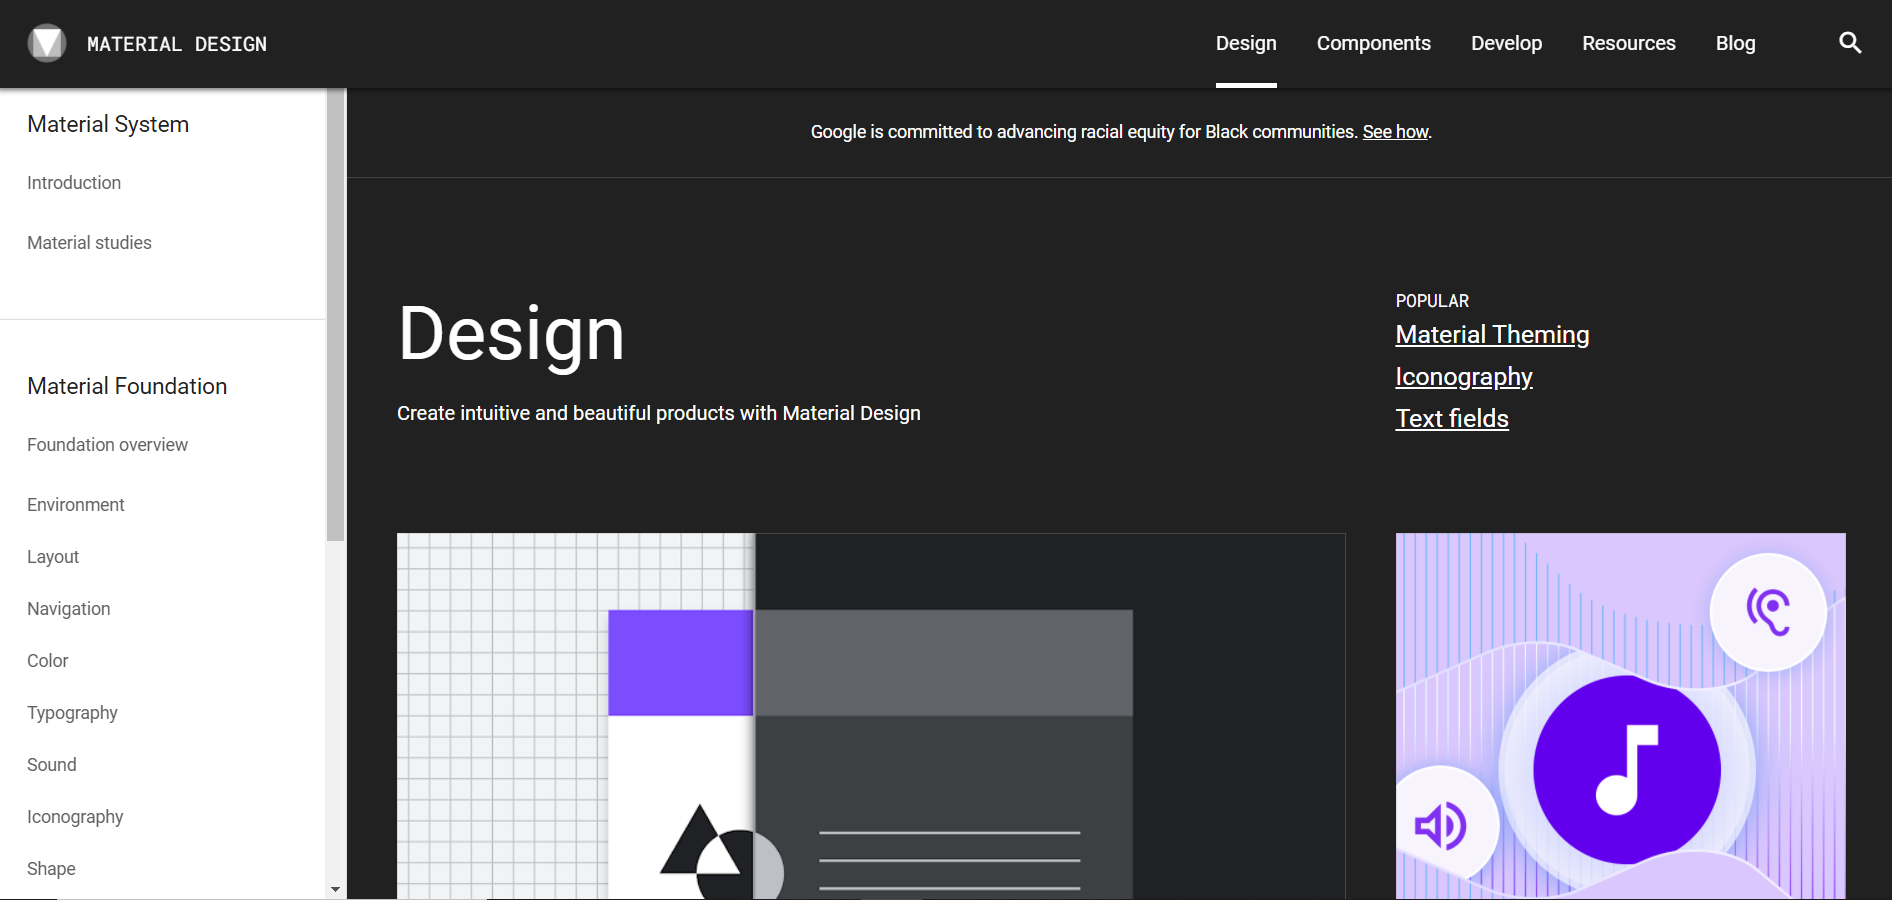
Task: Select the Create intuitive and beautiful products subtitle
Action: (659, 413)
